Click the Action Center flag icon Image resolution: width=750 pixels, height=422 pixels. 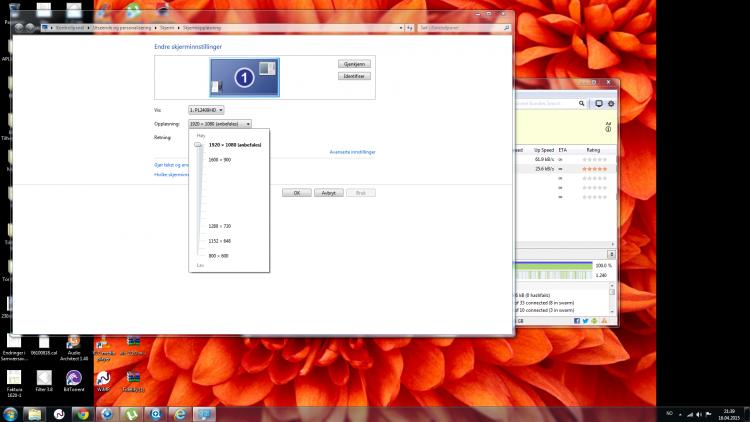tap(708, 414)
